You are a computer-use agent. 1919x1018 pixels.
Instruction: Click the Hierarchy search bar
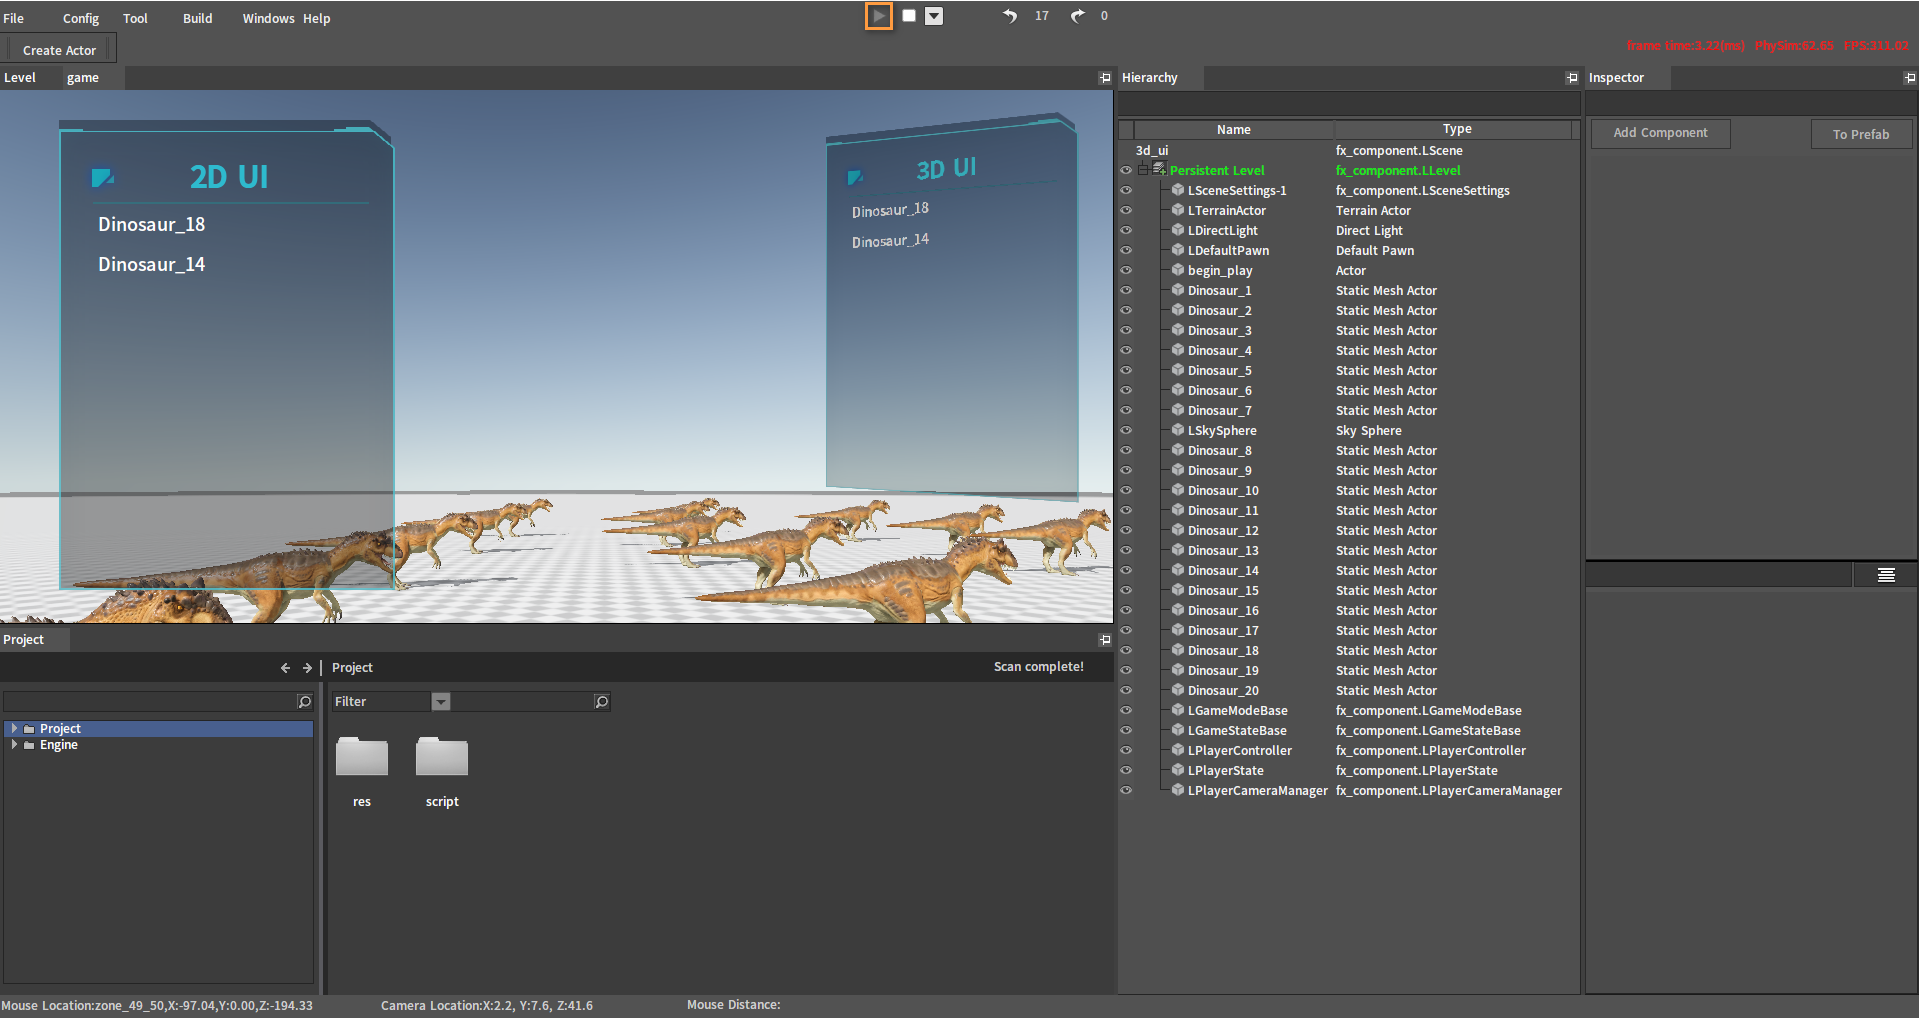click(1348, 104)
